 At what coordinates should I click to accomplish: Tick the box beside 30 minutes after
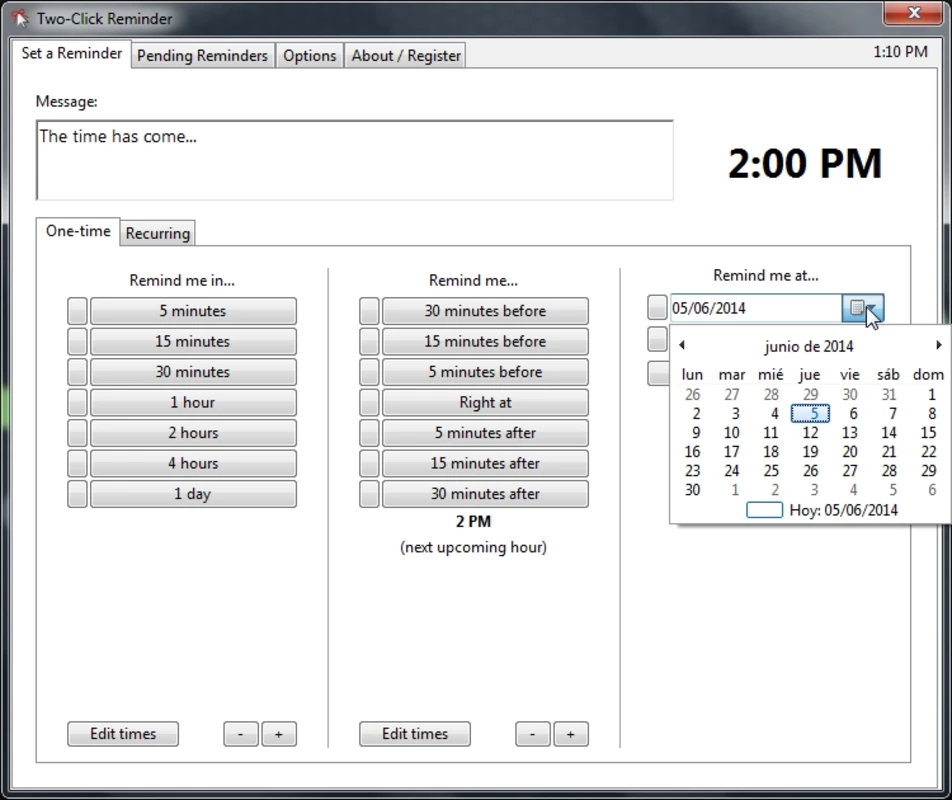point(369,493)
